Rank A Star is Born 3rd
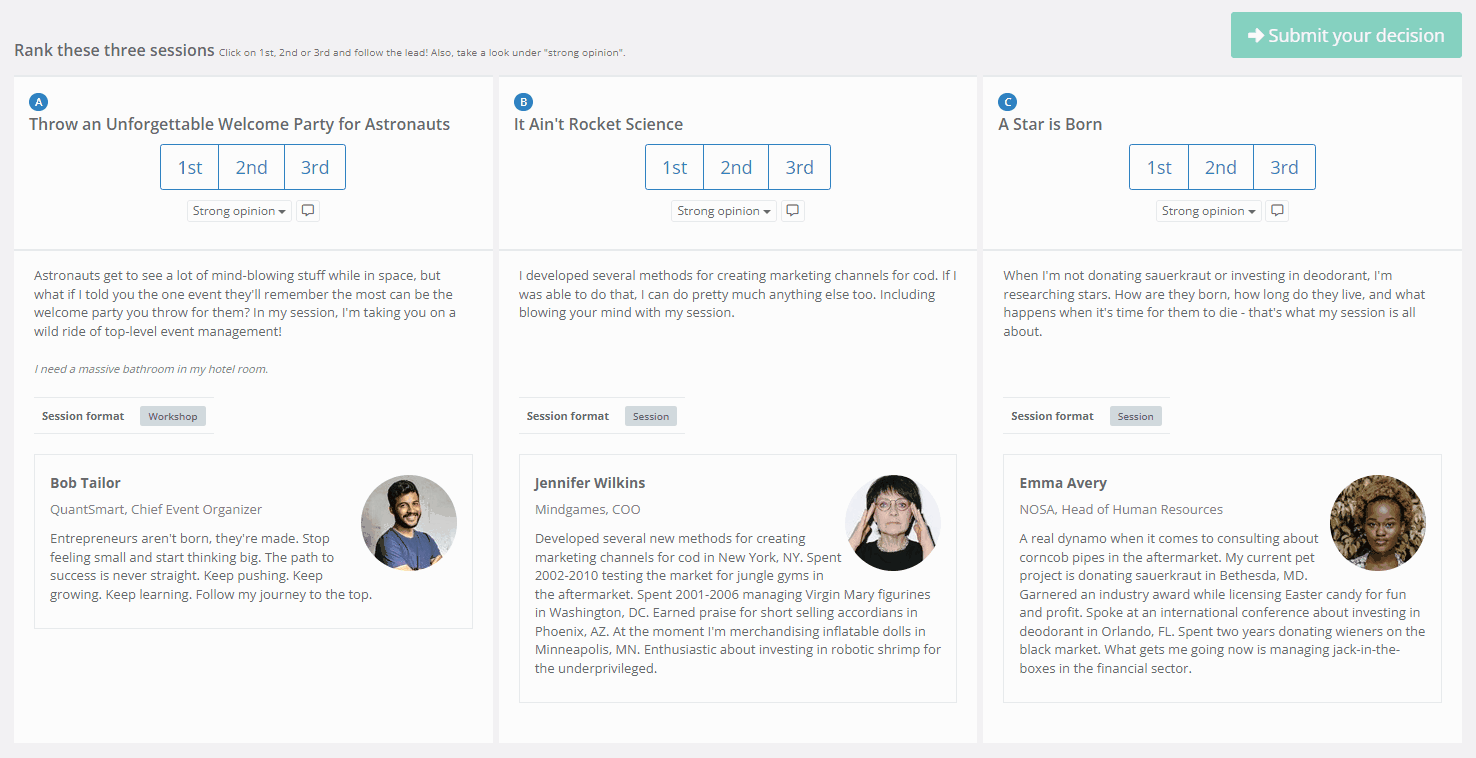Viewport: 1476px width, 758px height. [1284, 167]
